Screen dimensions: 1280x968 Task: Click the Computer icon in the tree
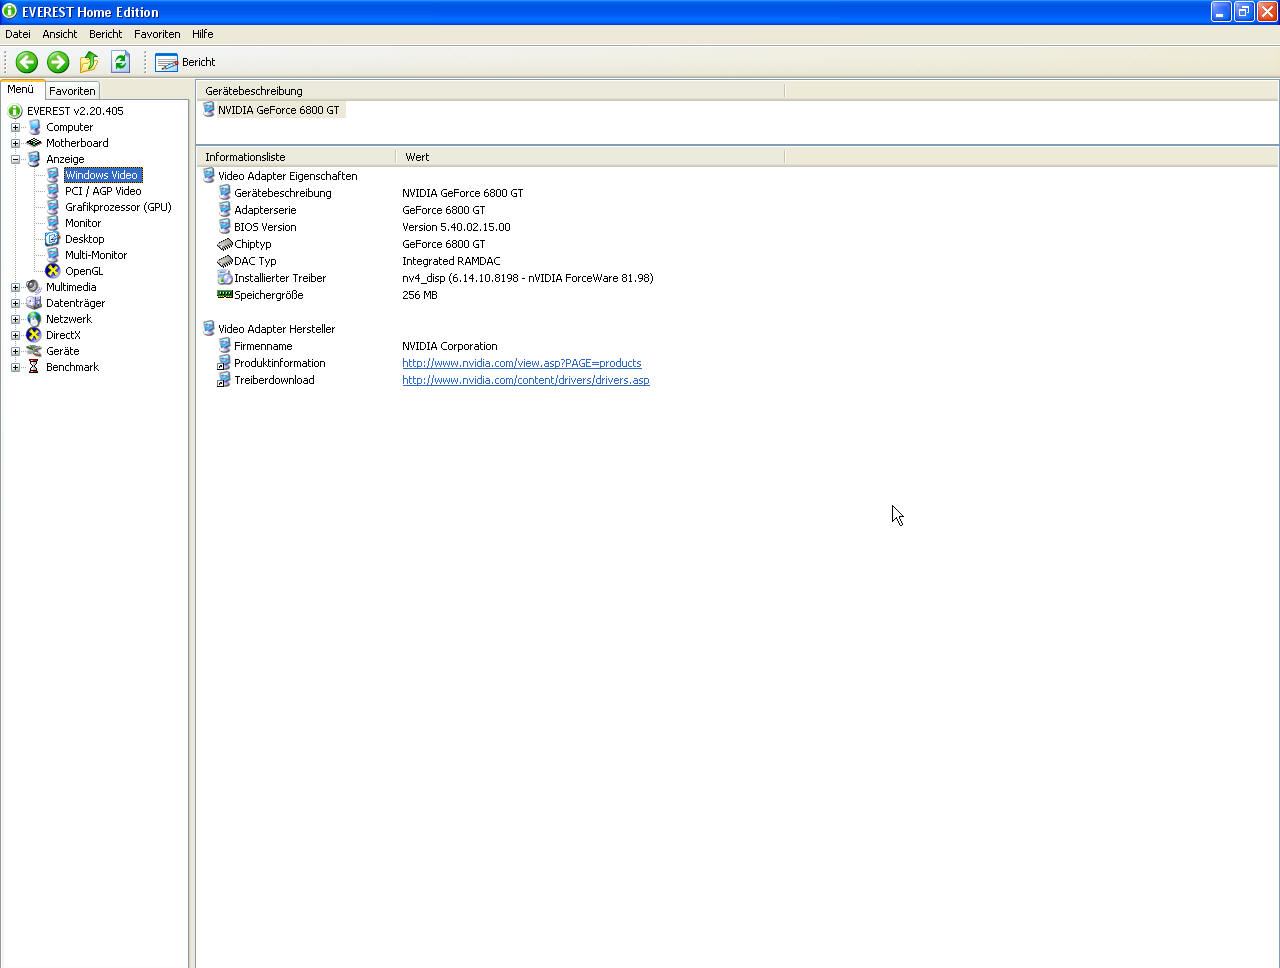pos(34,127)
